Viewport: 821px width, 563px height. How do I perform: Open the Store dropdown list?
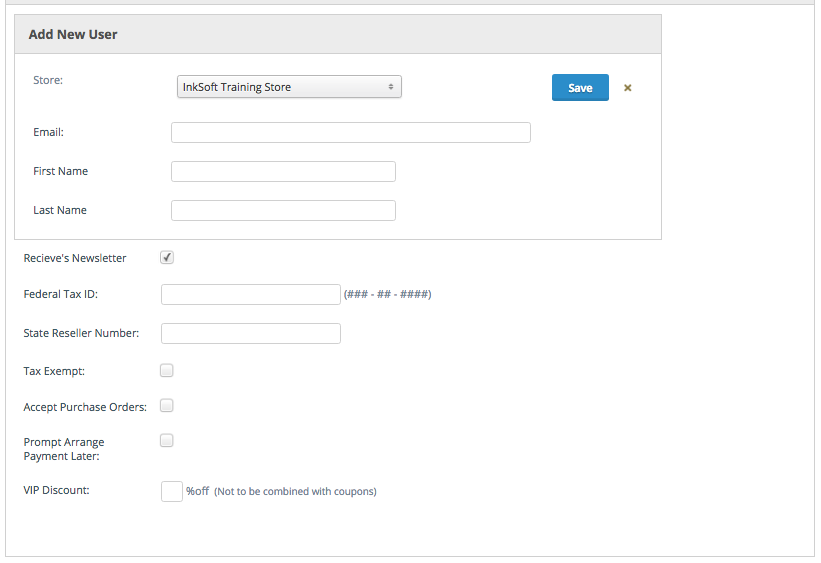[289, 87]
